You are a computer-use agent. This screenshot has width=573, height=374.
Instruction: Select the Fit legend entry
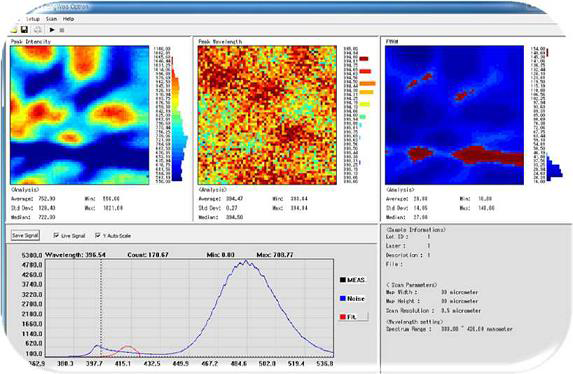(x=353, y=317)
